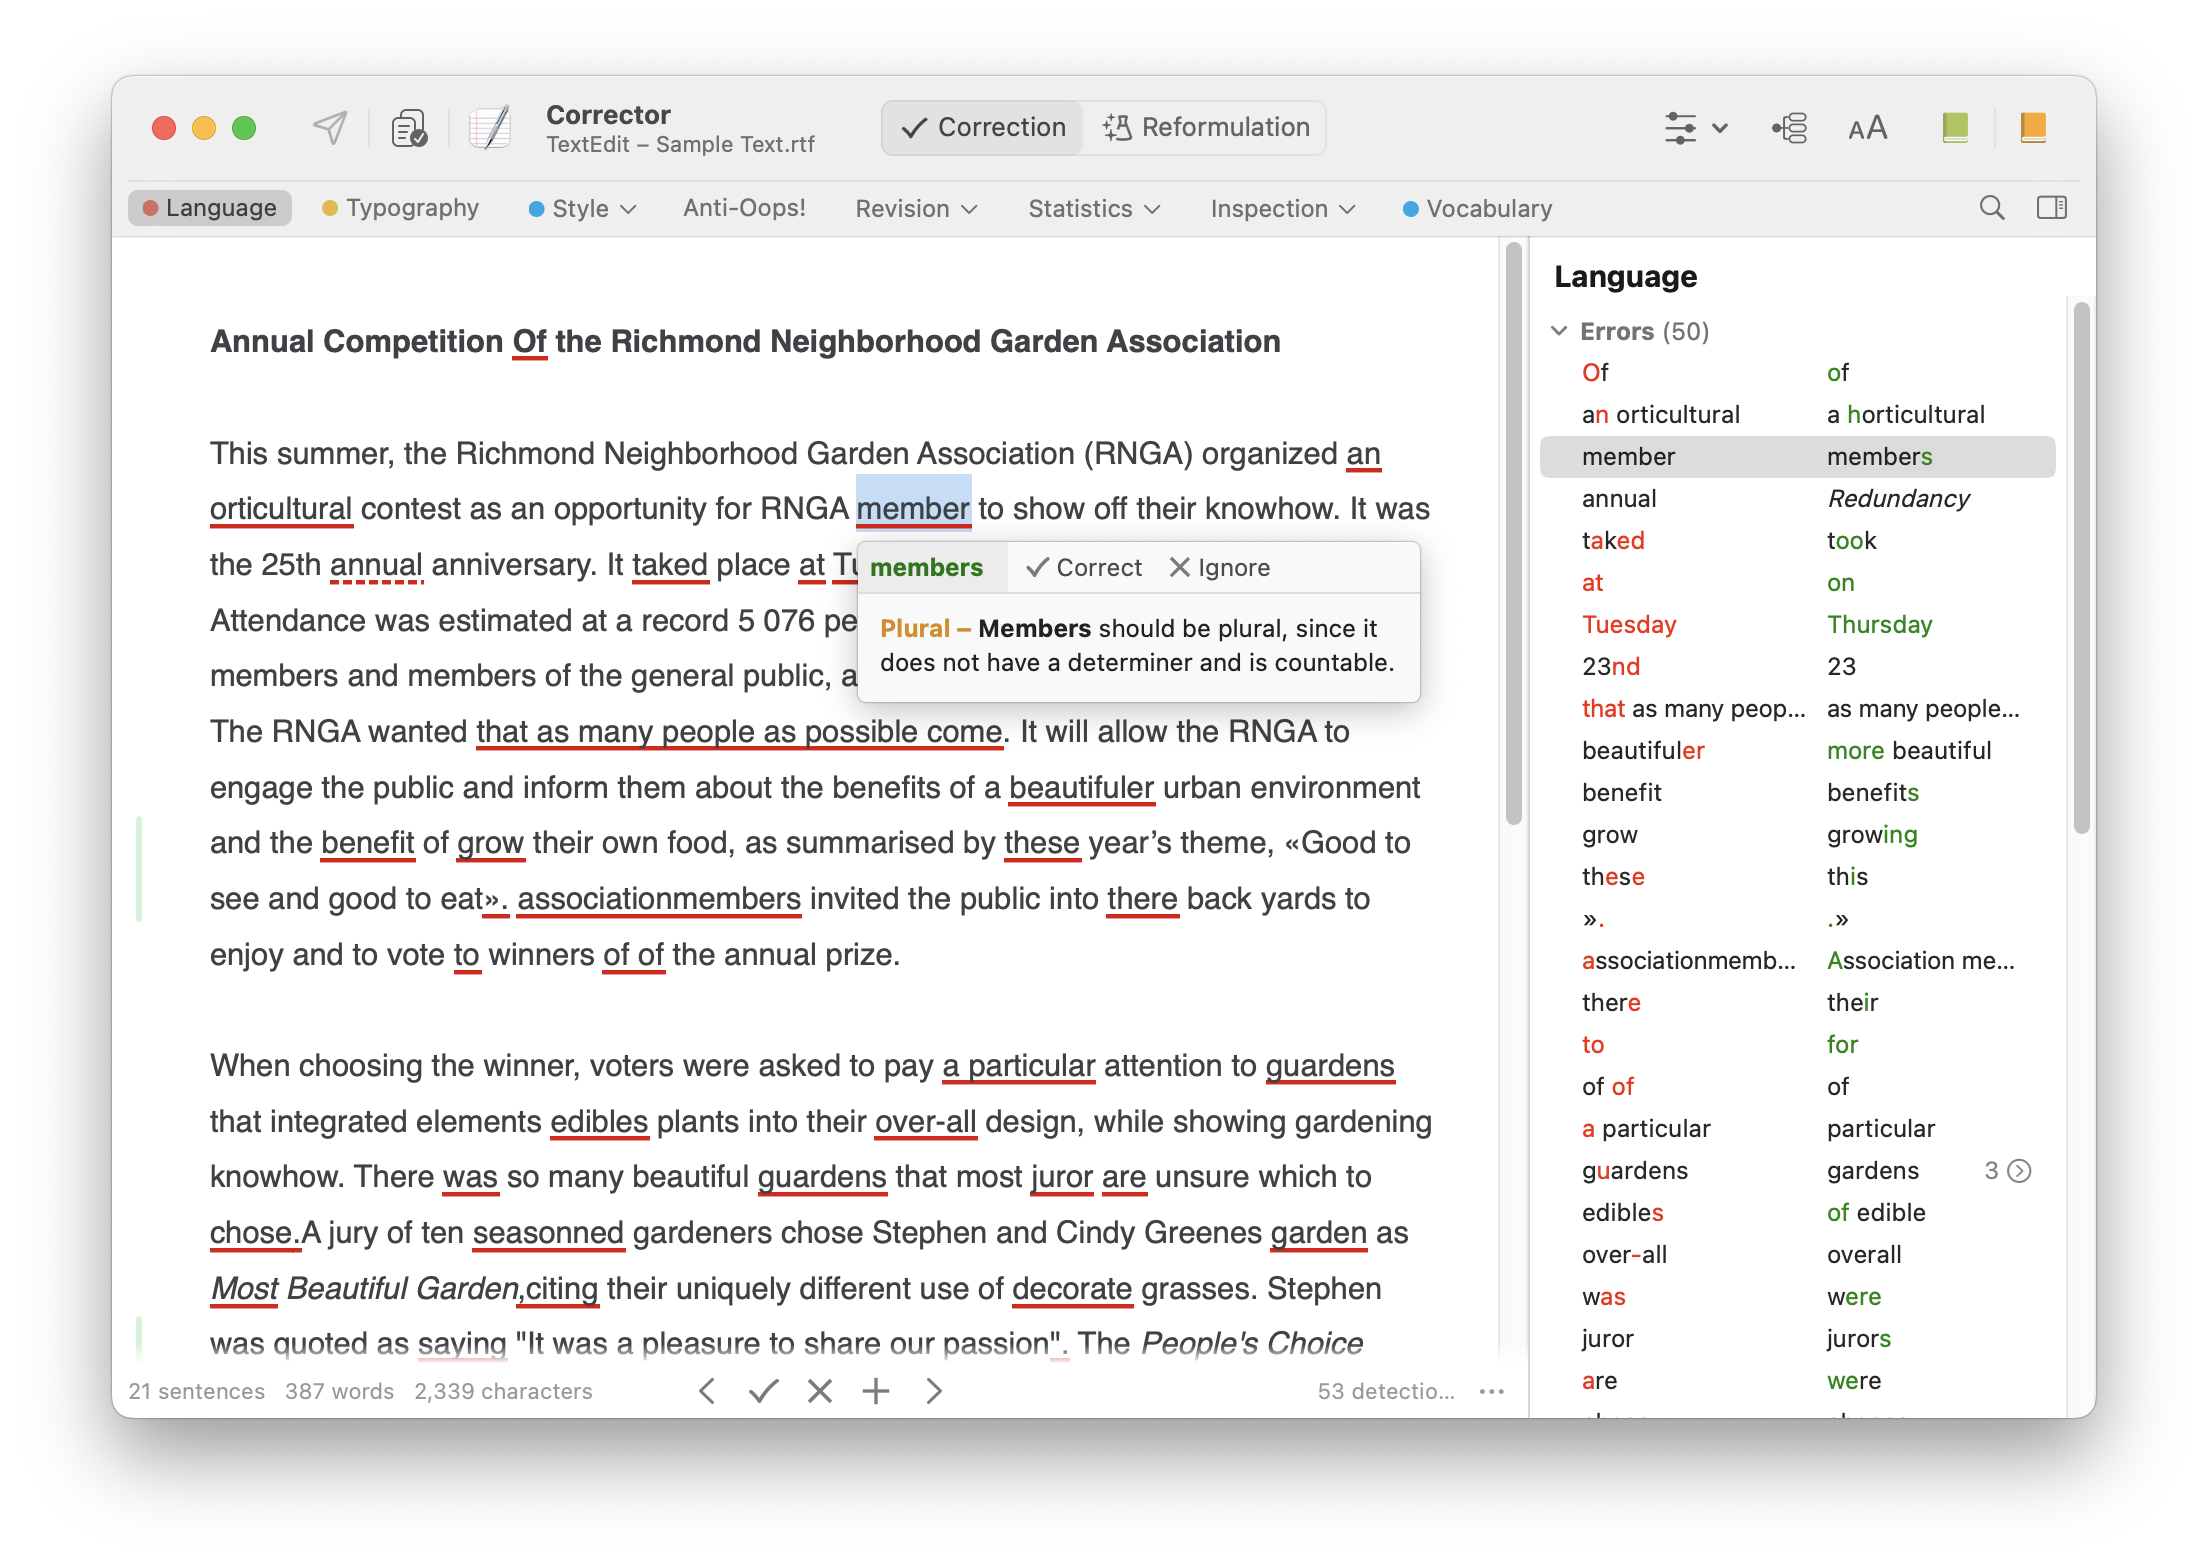Toggle the sidebar panel icon

tap(2052, 208)
